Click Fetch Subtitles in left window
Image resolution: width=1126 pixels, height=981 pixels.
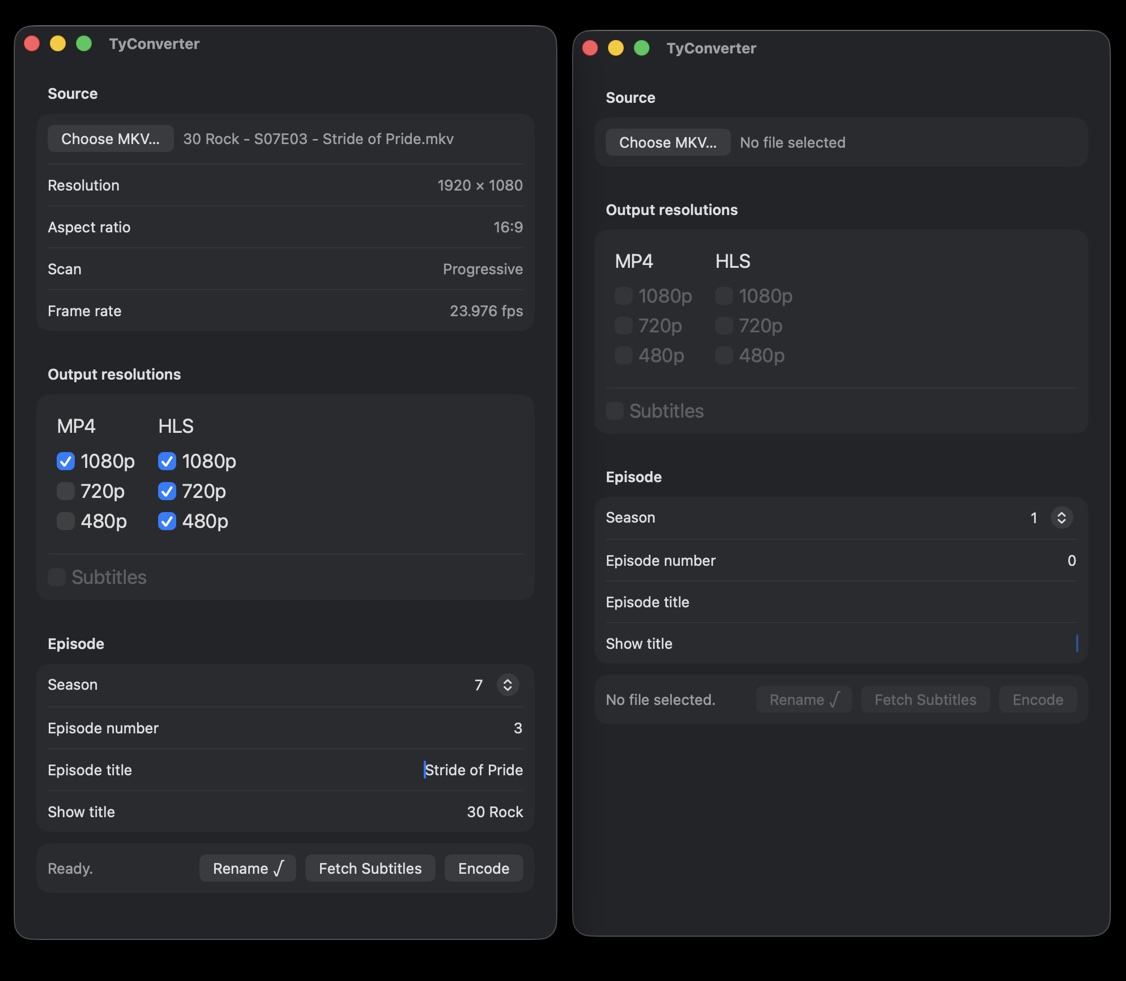pos(370,868)
